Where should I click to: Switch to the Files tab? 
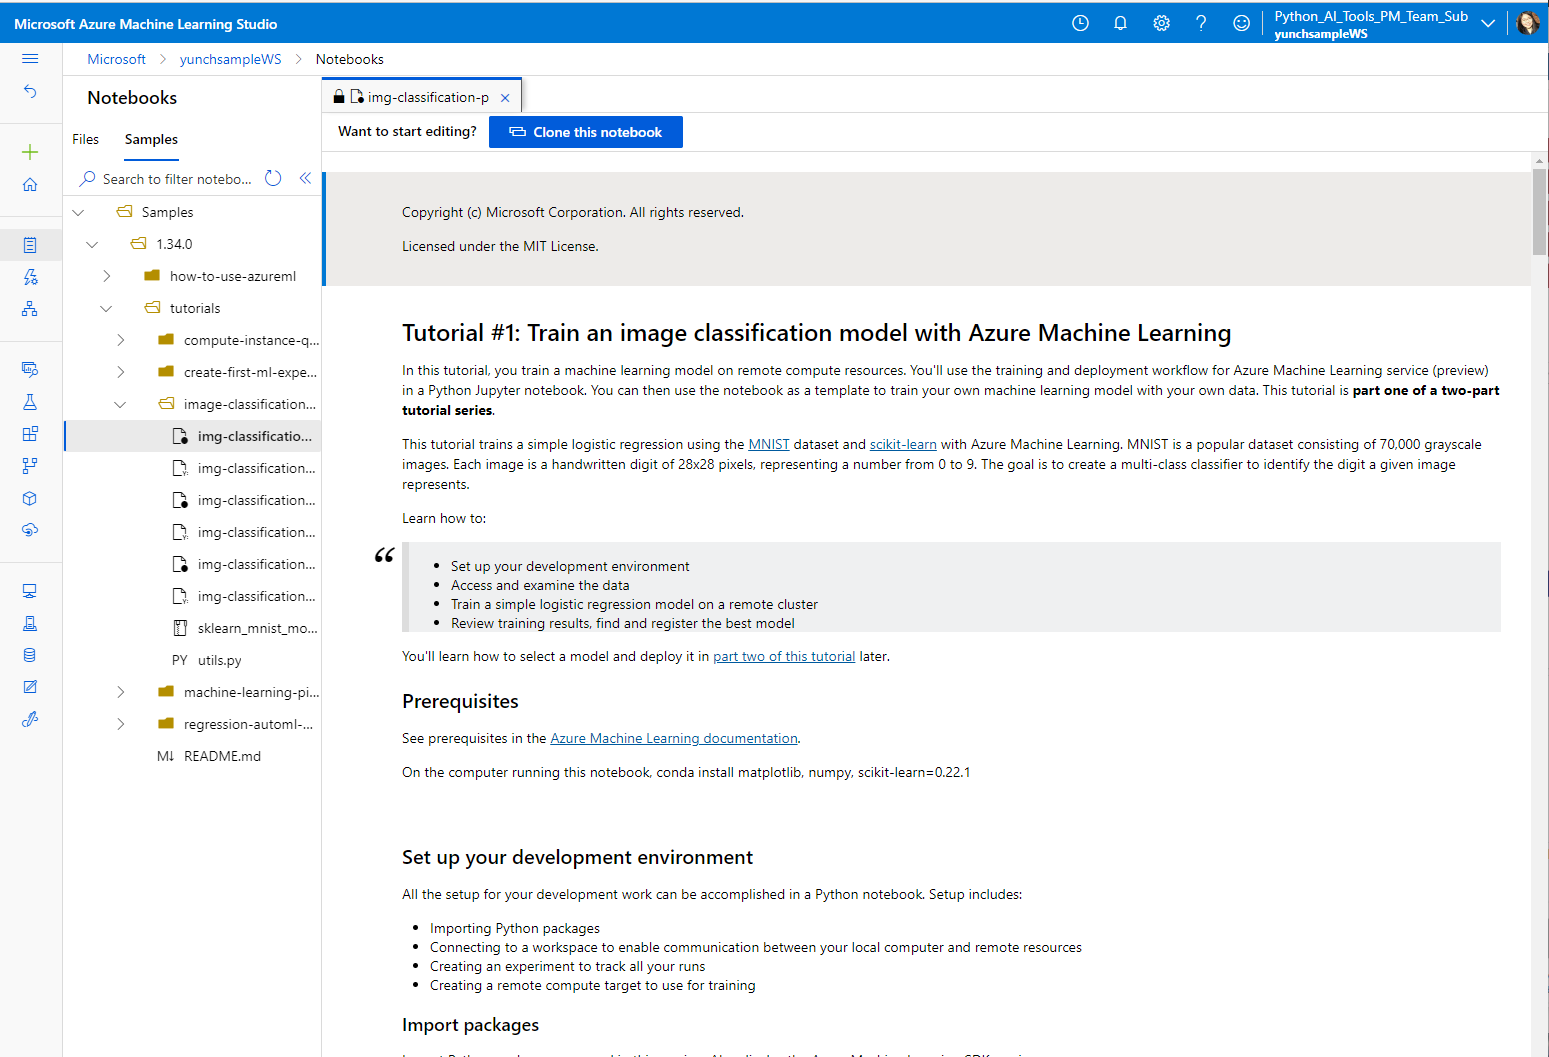(x=85, y=139)
